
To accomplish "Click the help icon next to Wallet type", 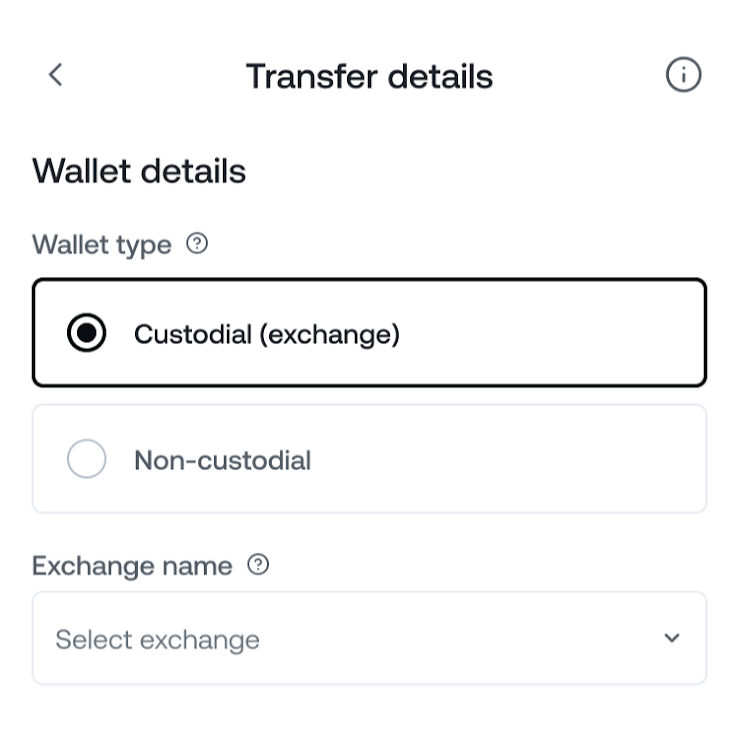I will (198, 243).
